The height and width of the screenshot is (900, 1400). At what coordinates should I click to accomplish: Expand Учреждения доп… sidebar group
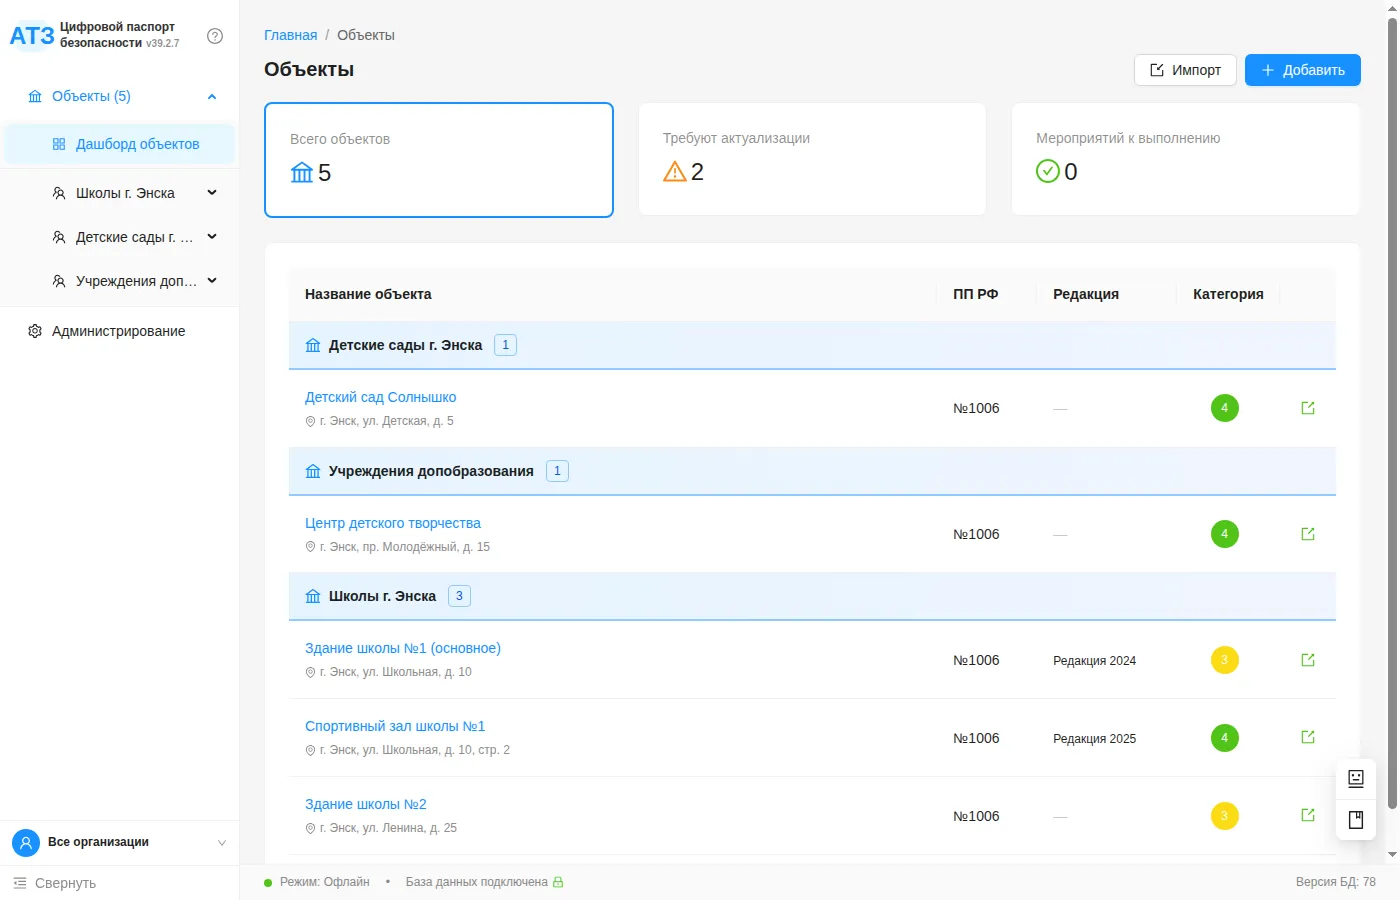(212, 281)
